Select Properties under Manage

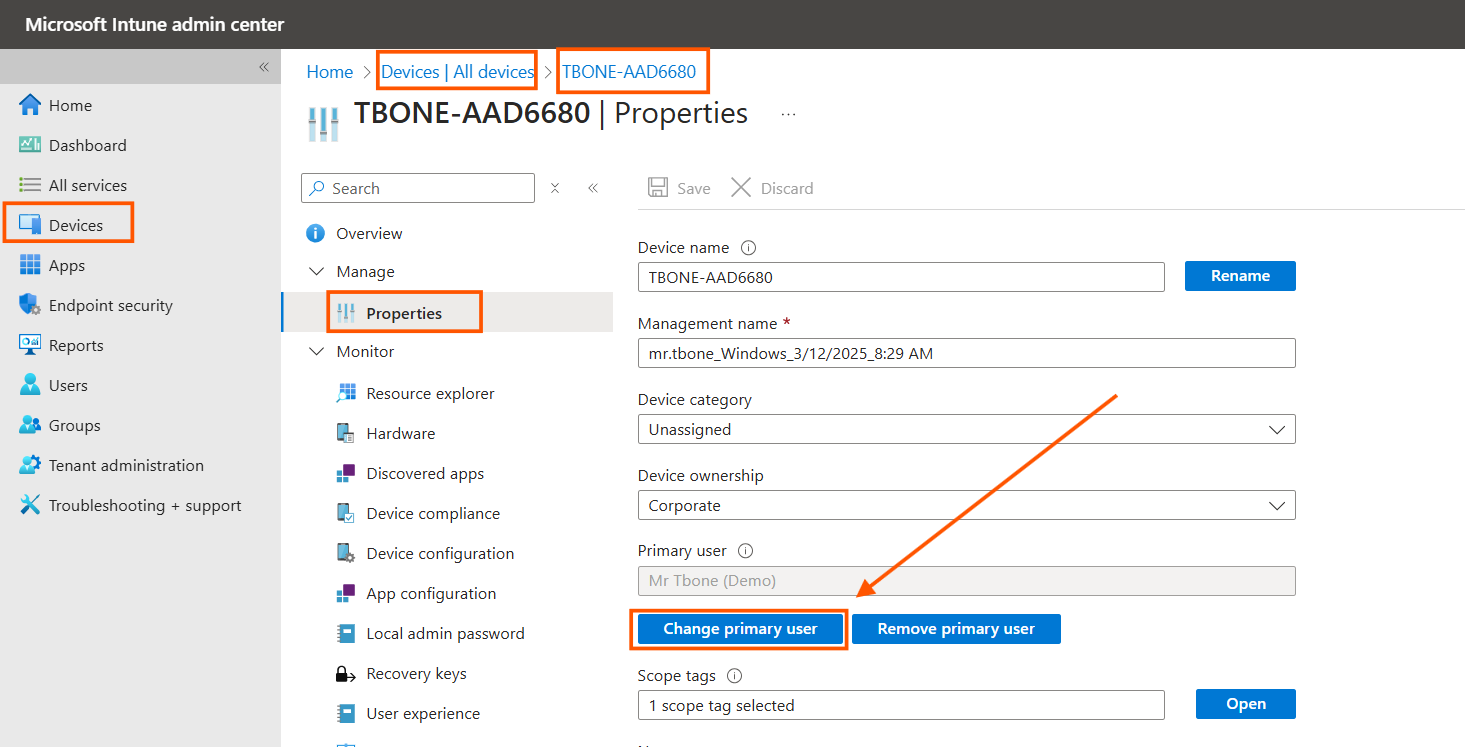point(404,313)
